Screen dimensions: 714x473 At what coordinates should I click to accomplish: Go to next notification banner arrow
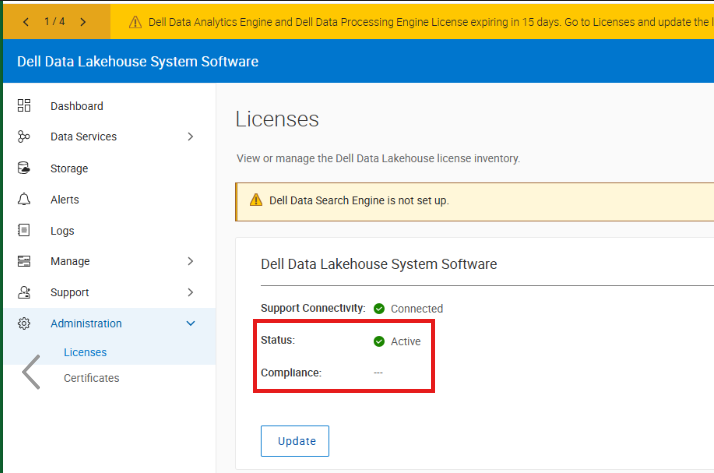tap(83, 22)
